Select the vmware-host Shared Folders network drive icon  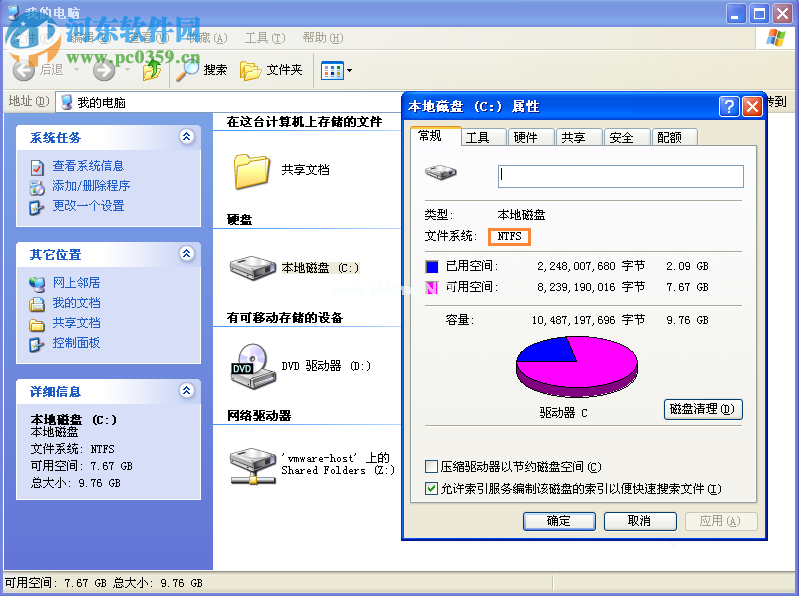click(253, 466)
